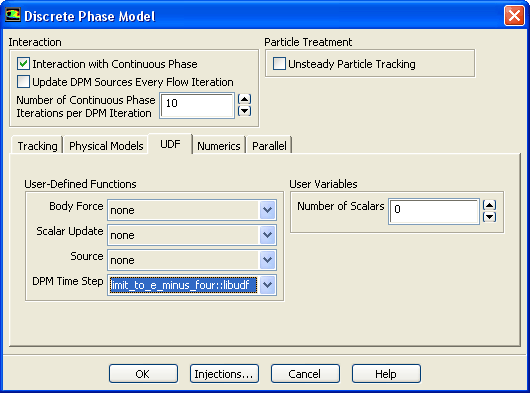Click the Cancel button
Viewport: 530px width, 393px height.
pyautogui.click(x=305, y=373)
